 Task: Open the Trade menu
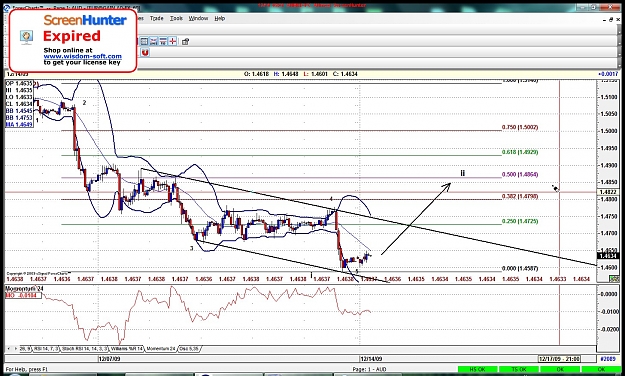coord(156,18)
